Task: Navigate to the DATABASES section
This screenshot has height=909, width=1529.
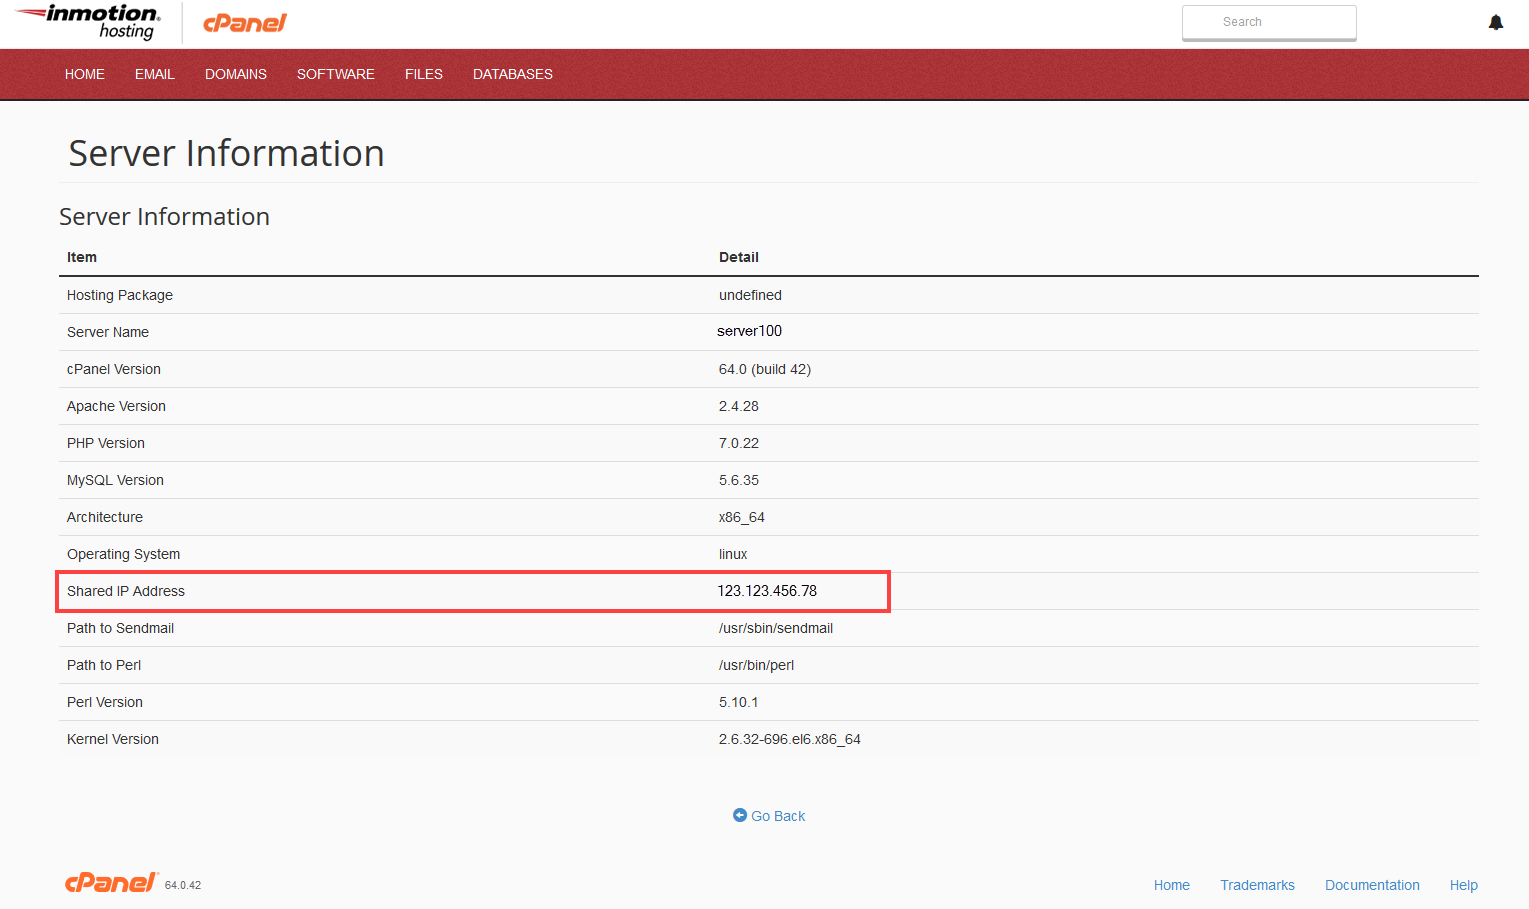Action: click(x=513, y=74)
